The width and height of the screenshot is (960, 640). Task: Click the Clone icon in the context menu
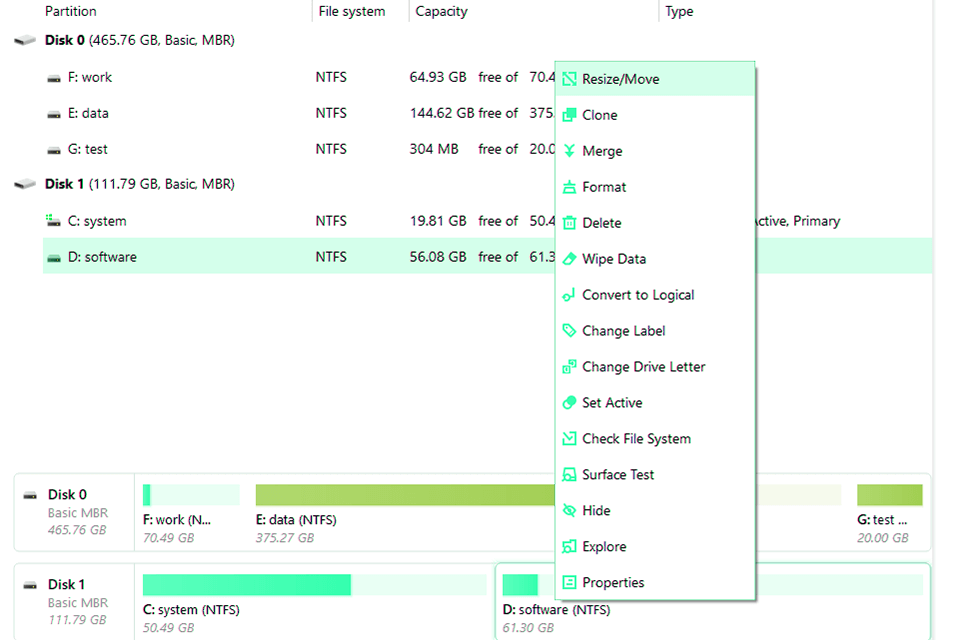(x=571, y=114)
